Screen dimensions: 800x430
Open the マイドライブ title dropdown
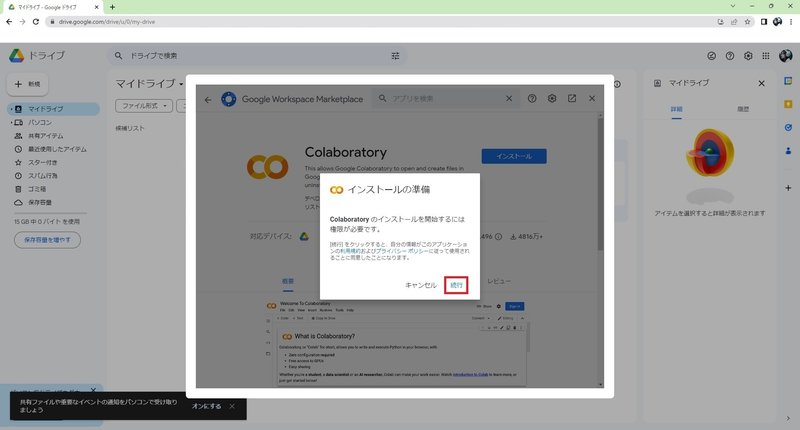click(149, 83)
